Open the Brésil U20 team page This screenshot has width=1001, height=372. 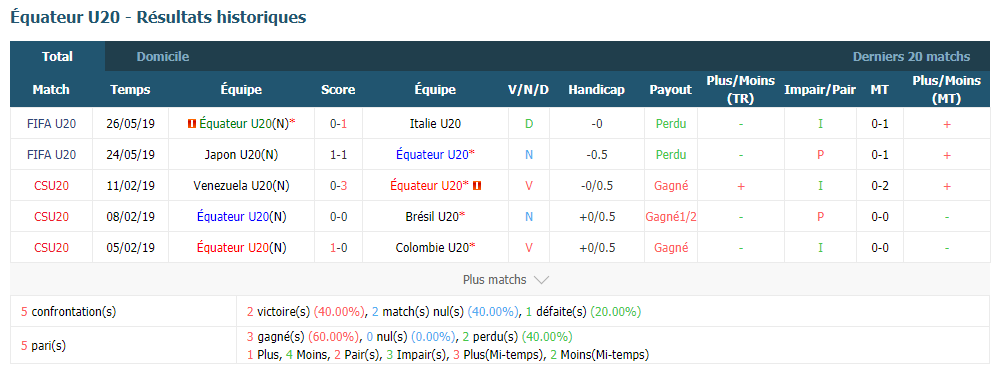click(432, 216)
